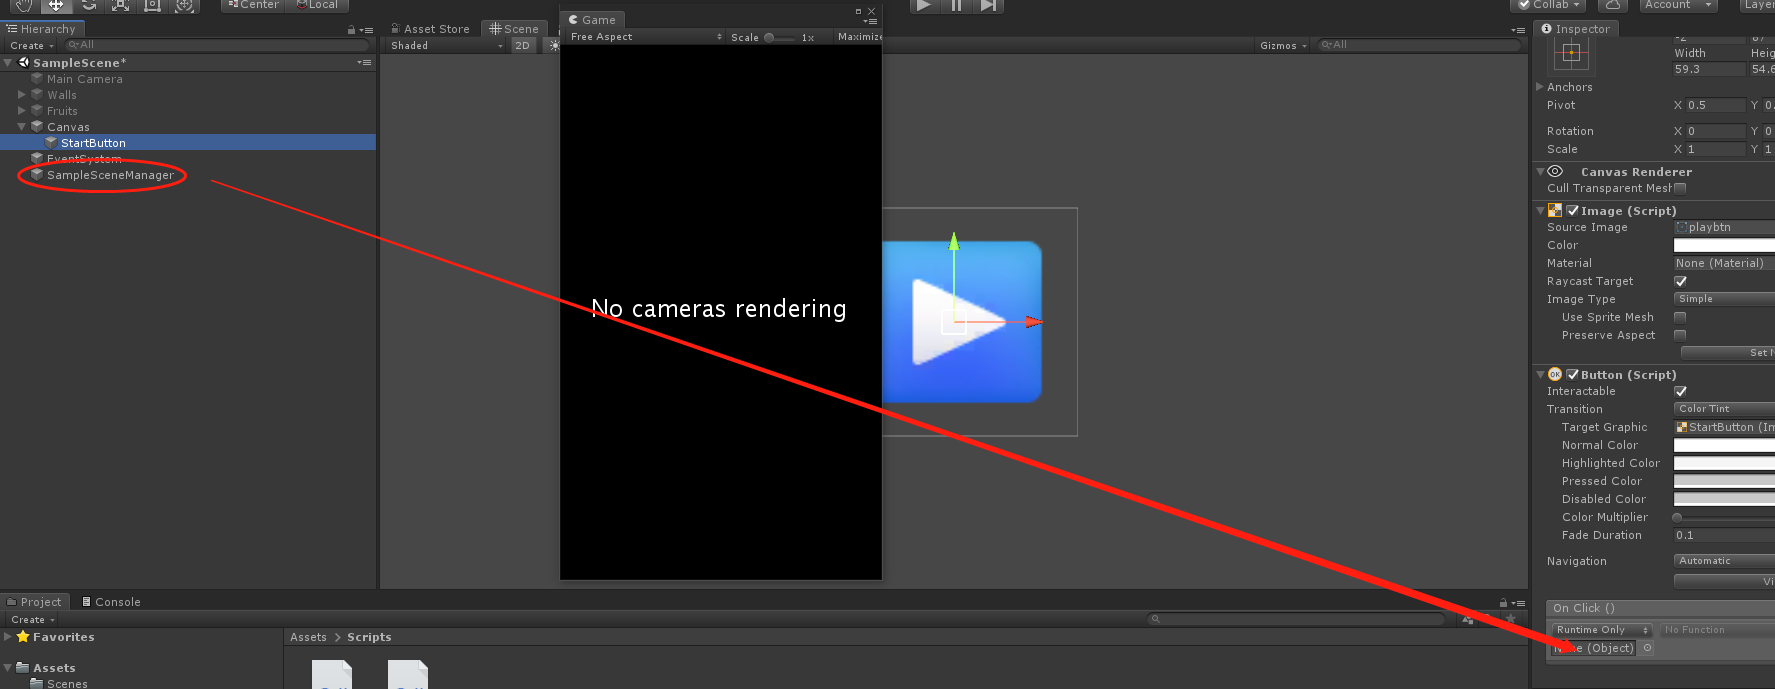Toggle scene lighting sun icon
Screen dimensions: 1775x689
coord(554,46)
